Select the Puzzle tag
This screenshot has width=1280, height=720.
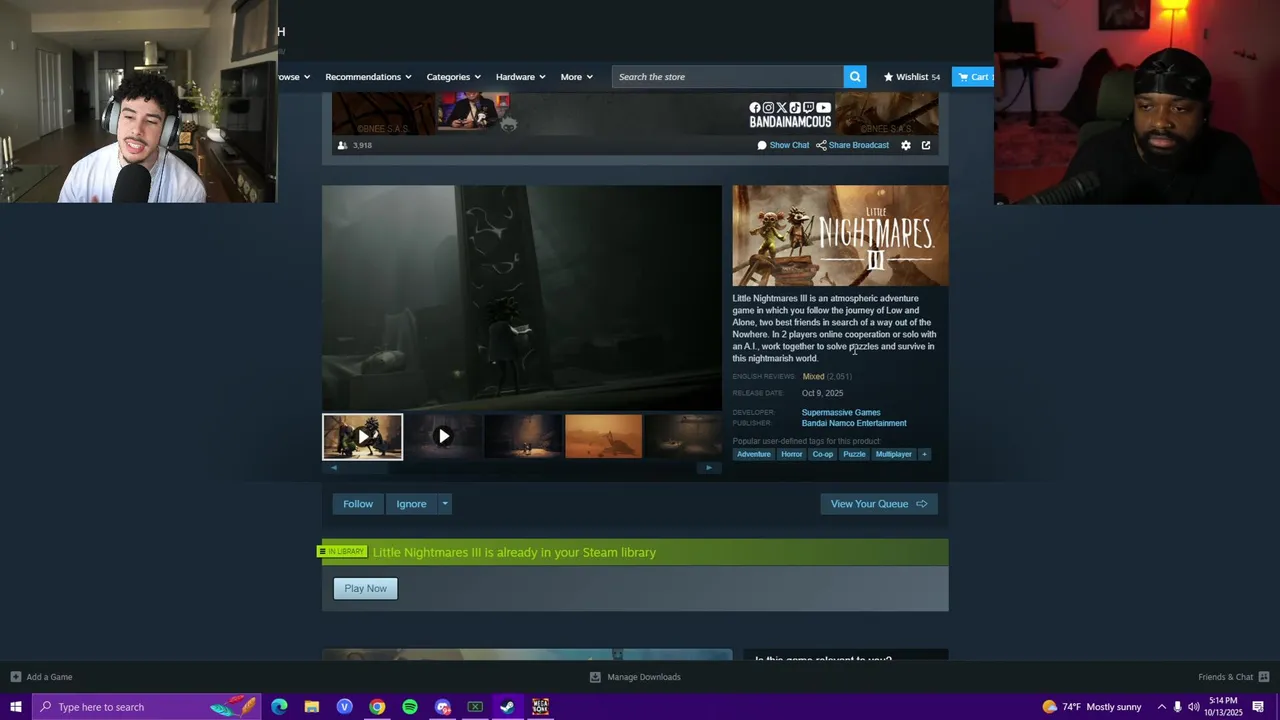click(x=854, y=454)
